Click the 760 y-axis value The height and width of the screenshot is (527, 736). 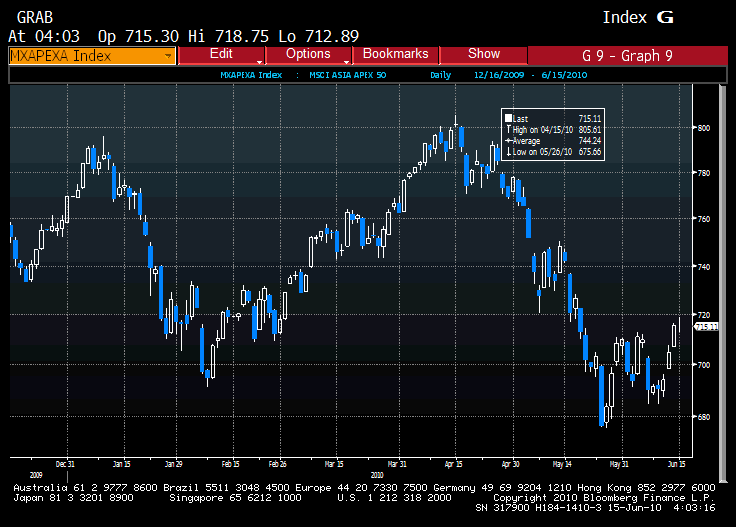click(704, 219)
